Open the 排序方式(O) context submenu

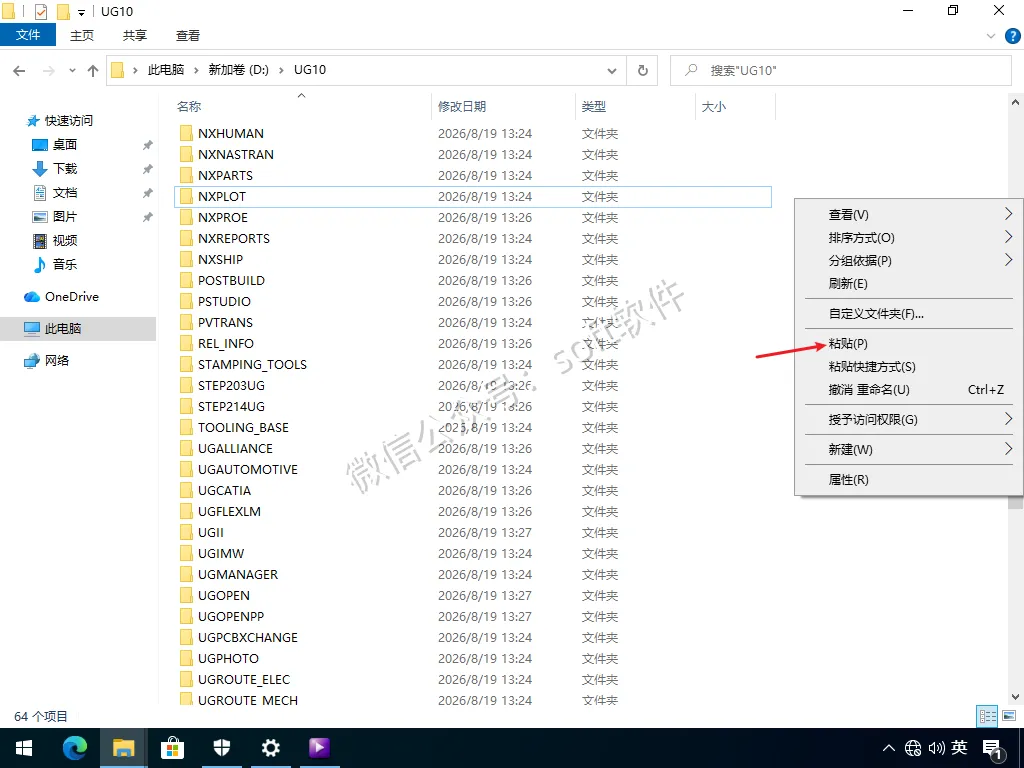click(908, 237)
